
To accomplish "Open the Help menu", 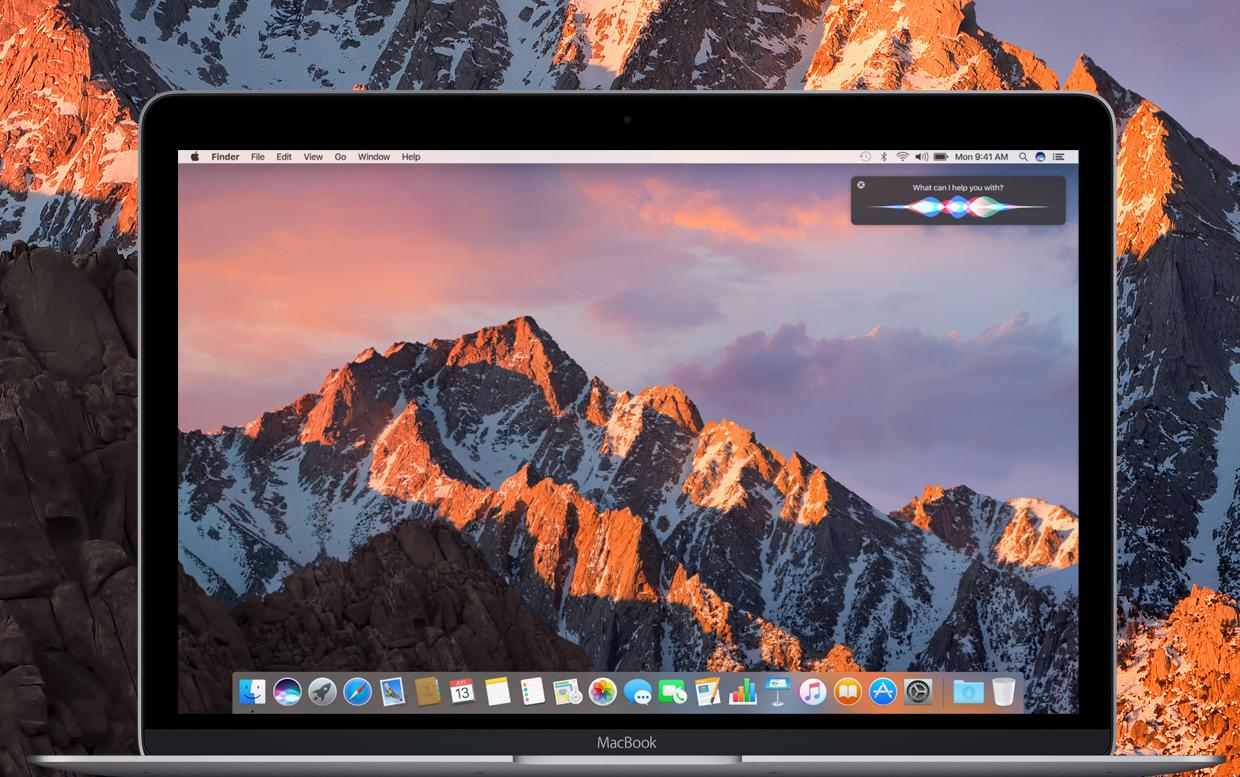I will coord(411,157).
